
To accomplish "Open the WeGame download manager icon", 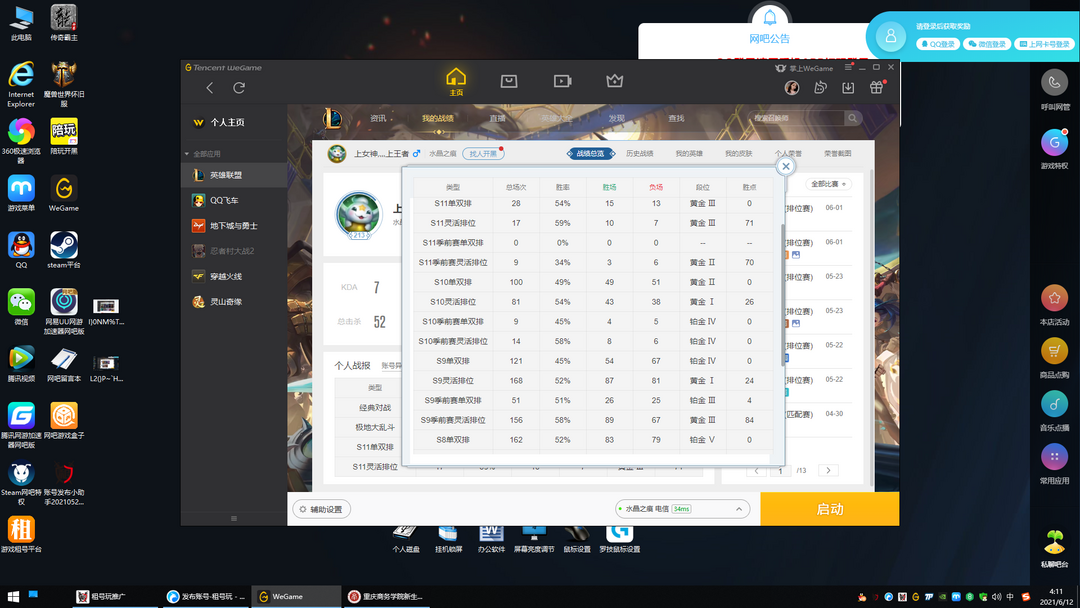I will click(848, 87).
